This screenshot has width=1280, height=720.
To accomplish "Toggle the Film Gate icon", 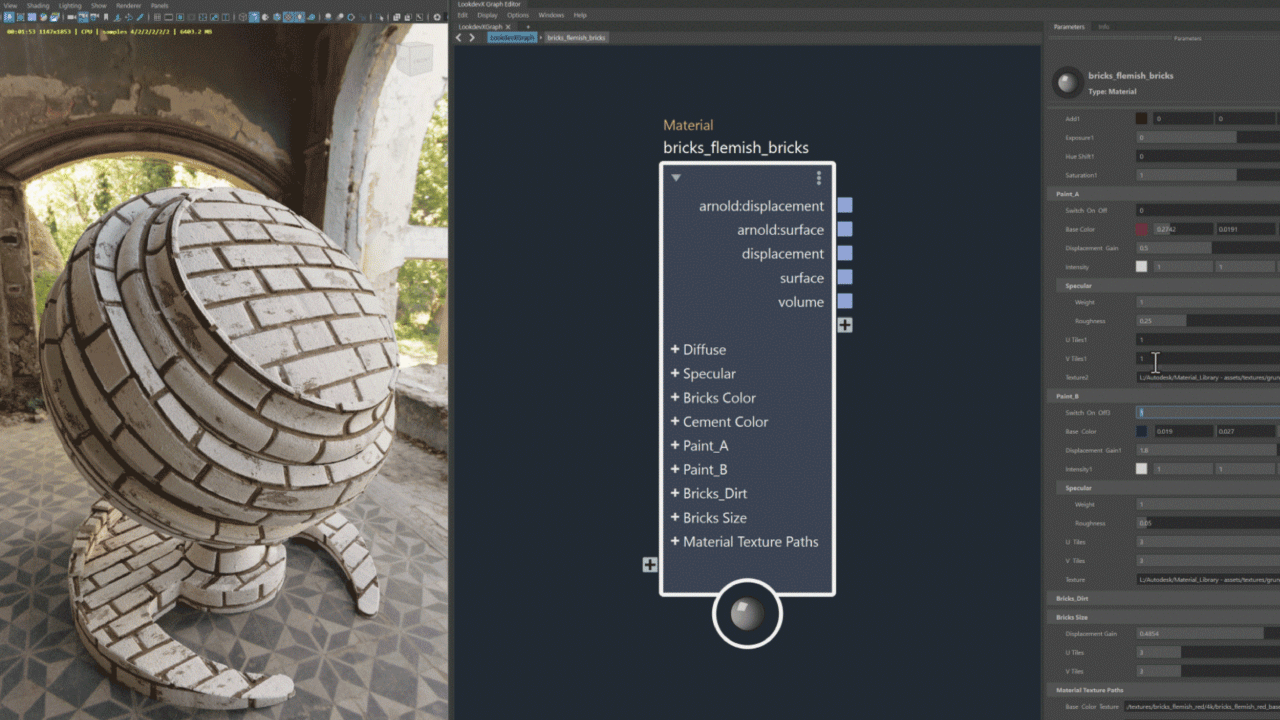I will 169,17.
